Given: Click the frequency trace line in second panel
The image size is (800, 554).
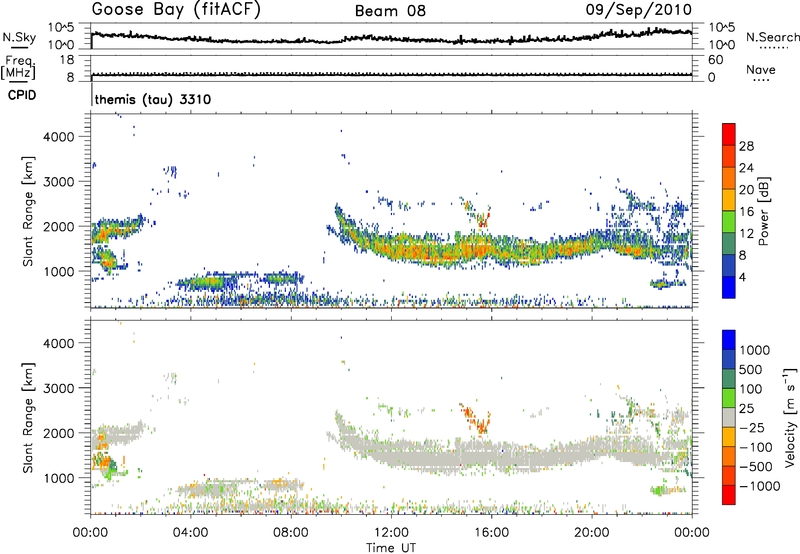Looking at the screenshot, I should point(391,74).
